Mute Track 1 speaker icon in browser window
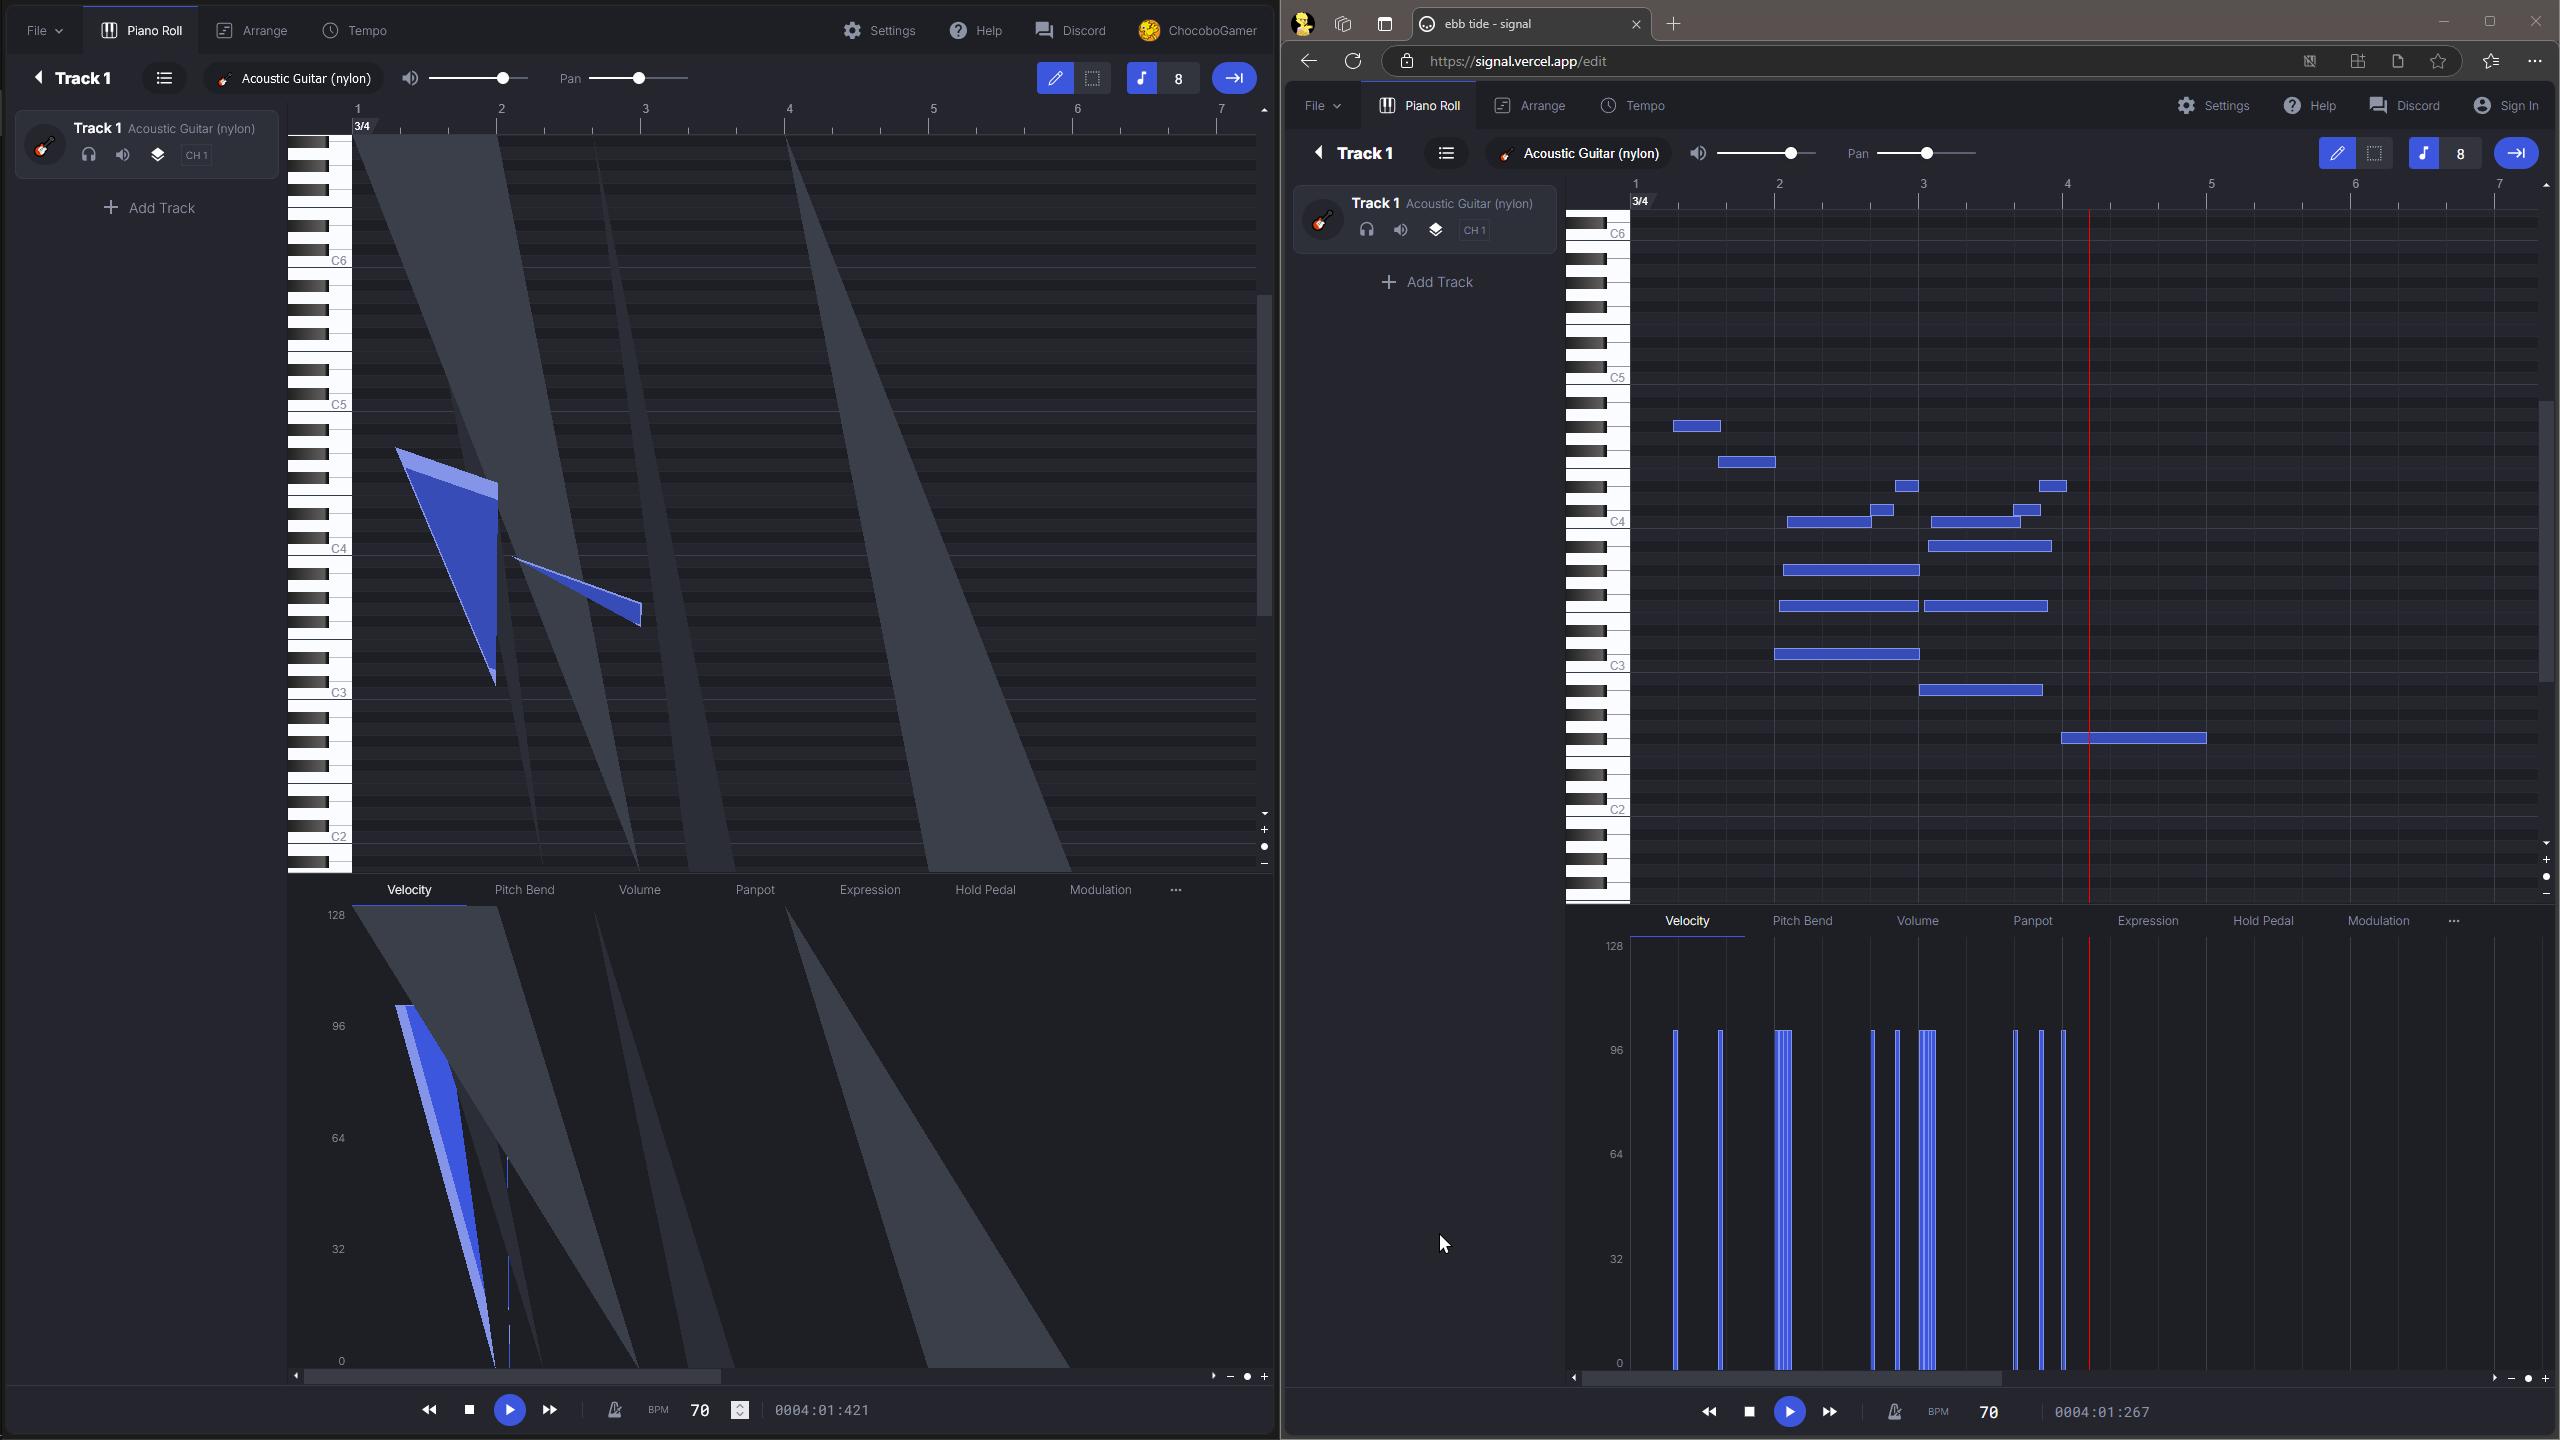This screenshot has height=1440, width=2560. (x=1401, y=230)
